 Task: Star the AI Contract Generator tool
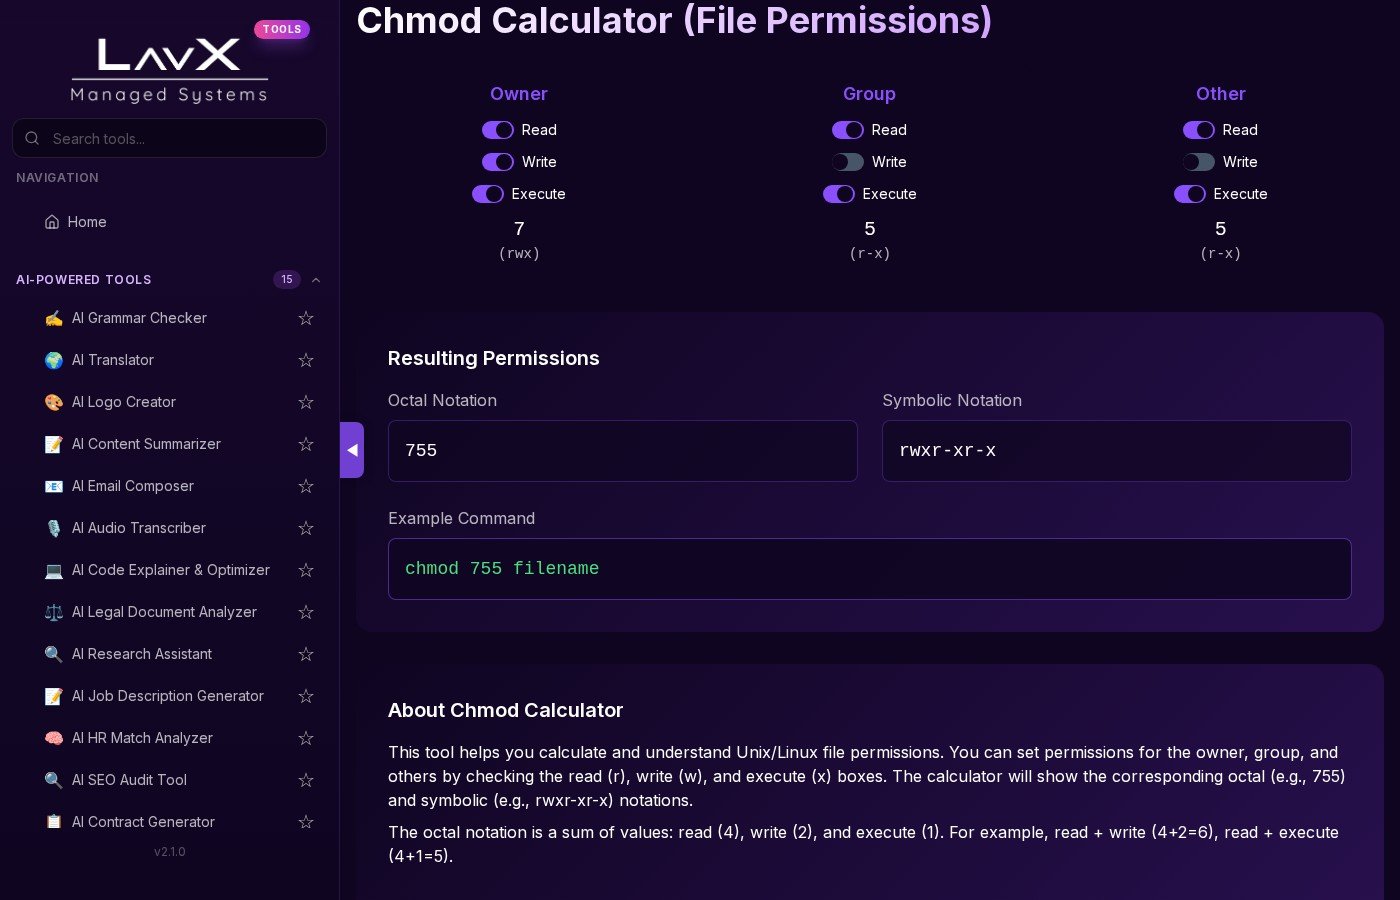306,822
